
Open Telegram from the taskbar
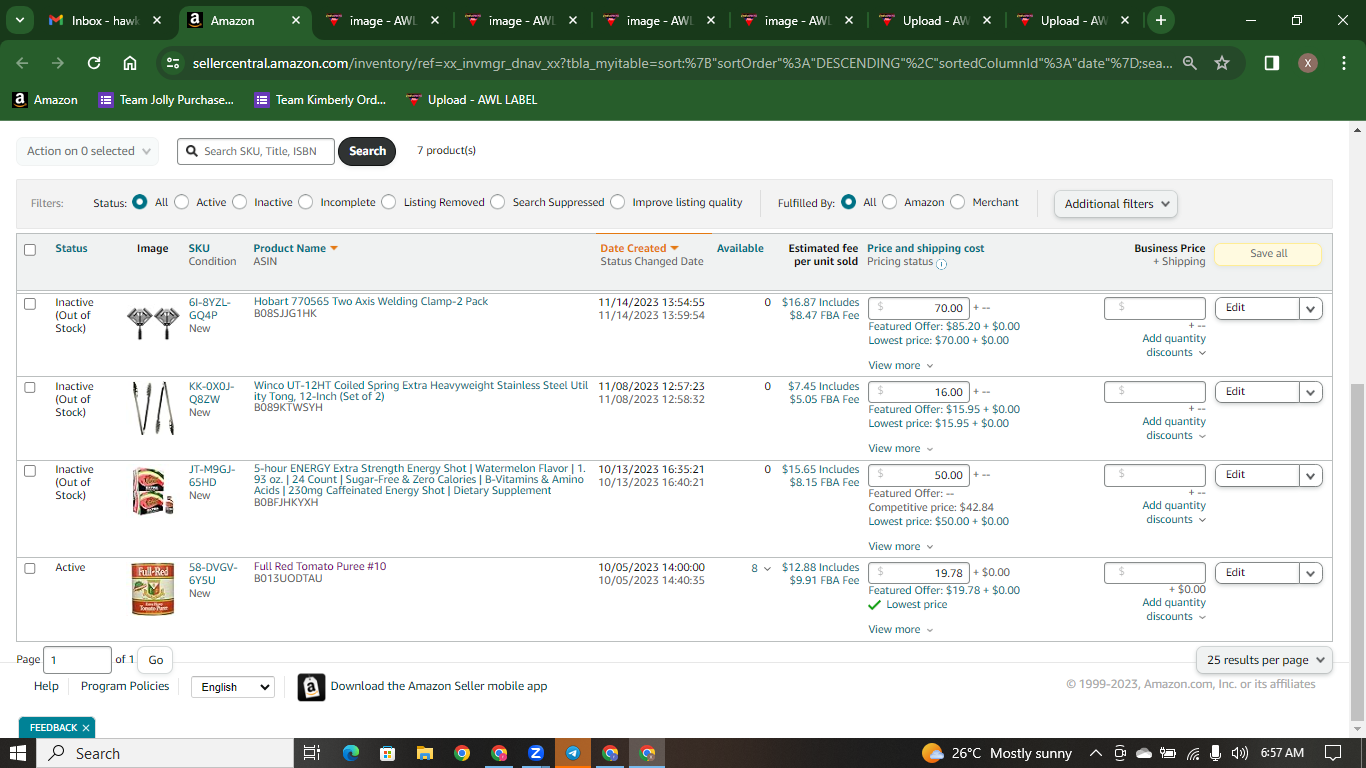click(x=573, y=753)
